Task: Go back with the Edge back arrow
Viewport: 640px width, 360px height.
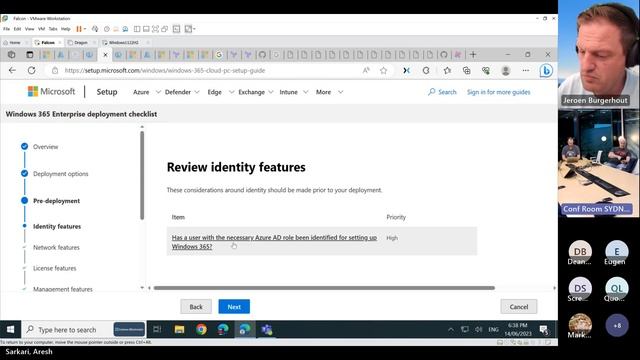Action: click(12, 70)
